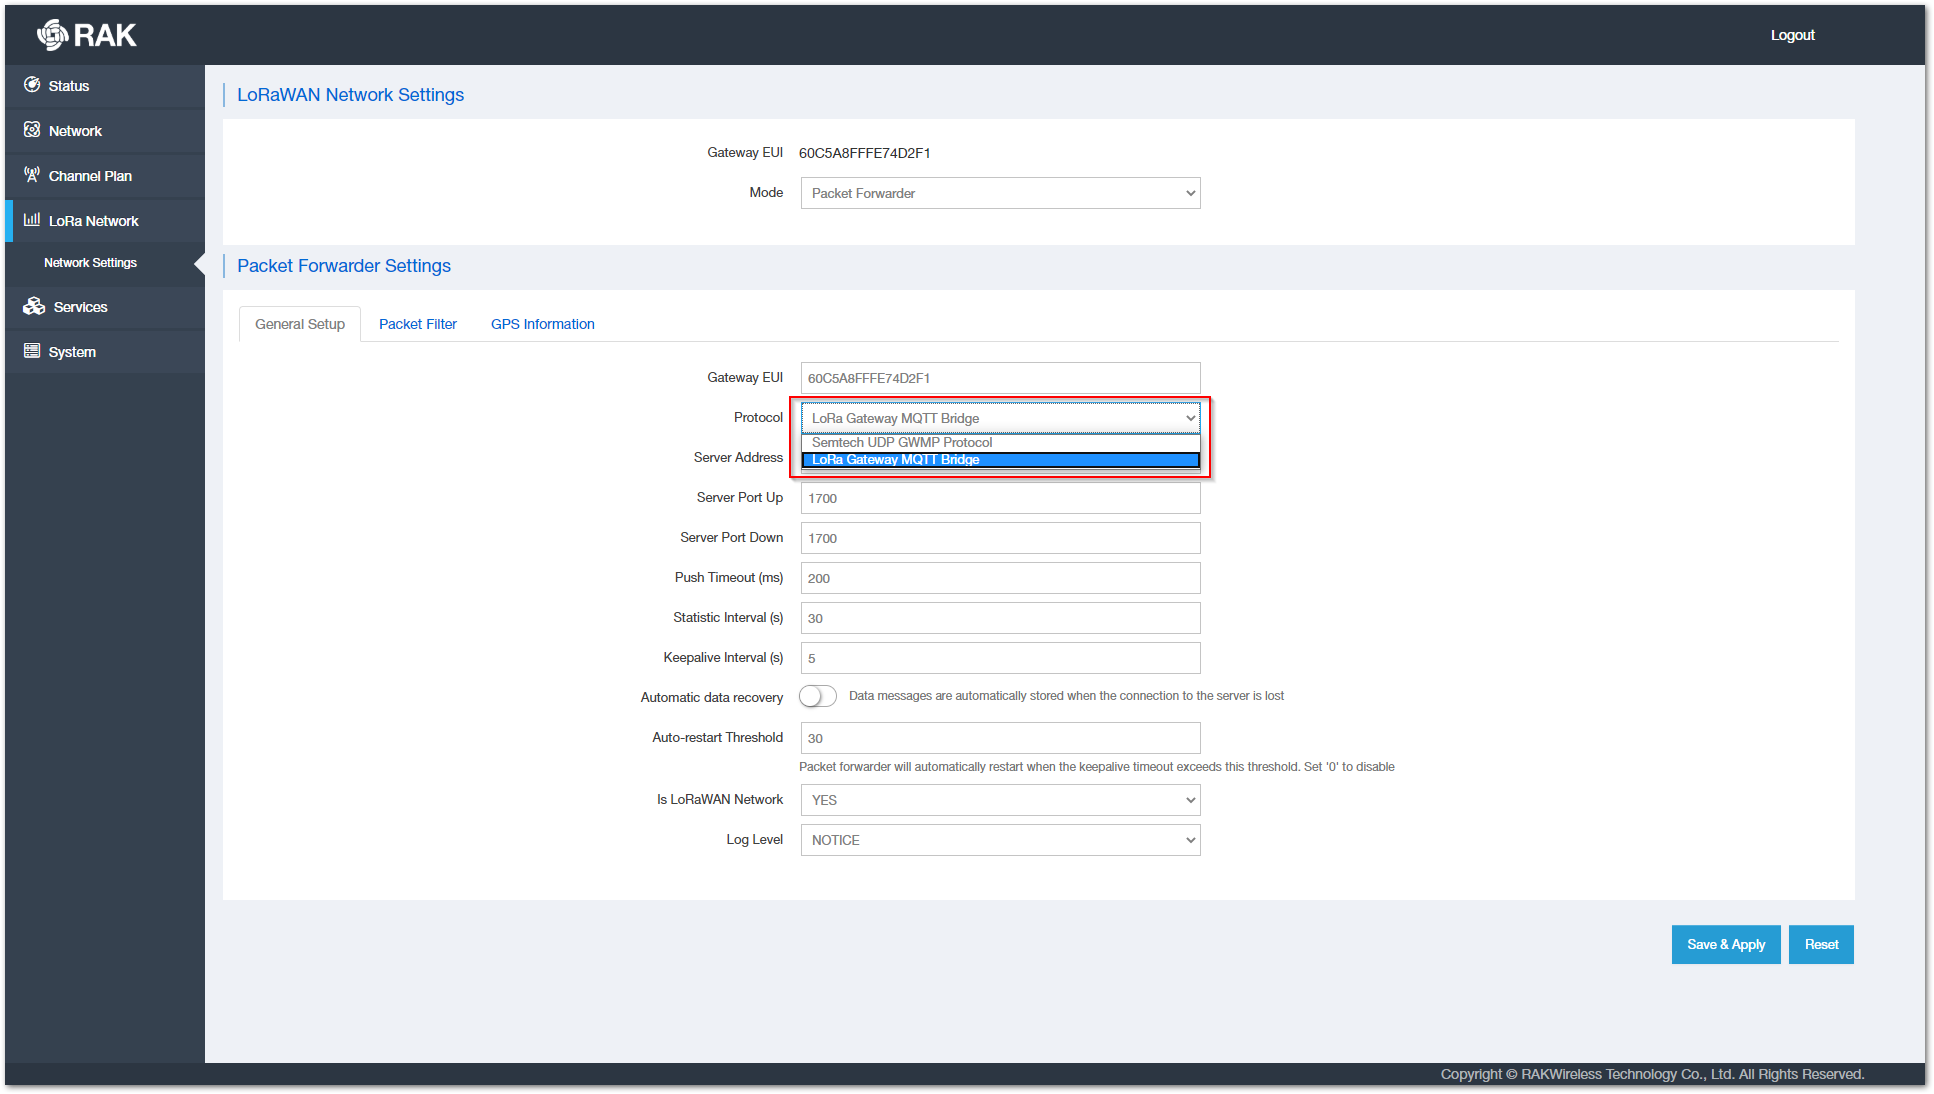Choose LoRa Gateway MQTT Bridge option
The image size is (1934, 1094).
(1000, 460)
